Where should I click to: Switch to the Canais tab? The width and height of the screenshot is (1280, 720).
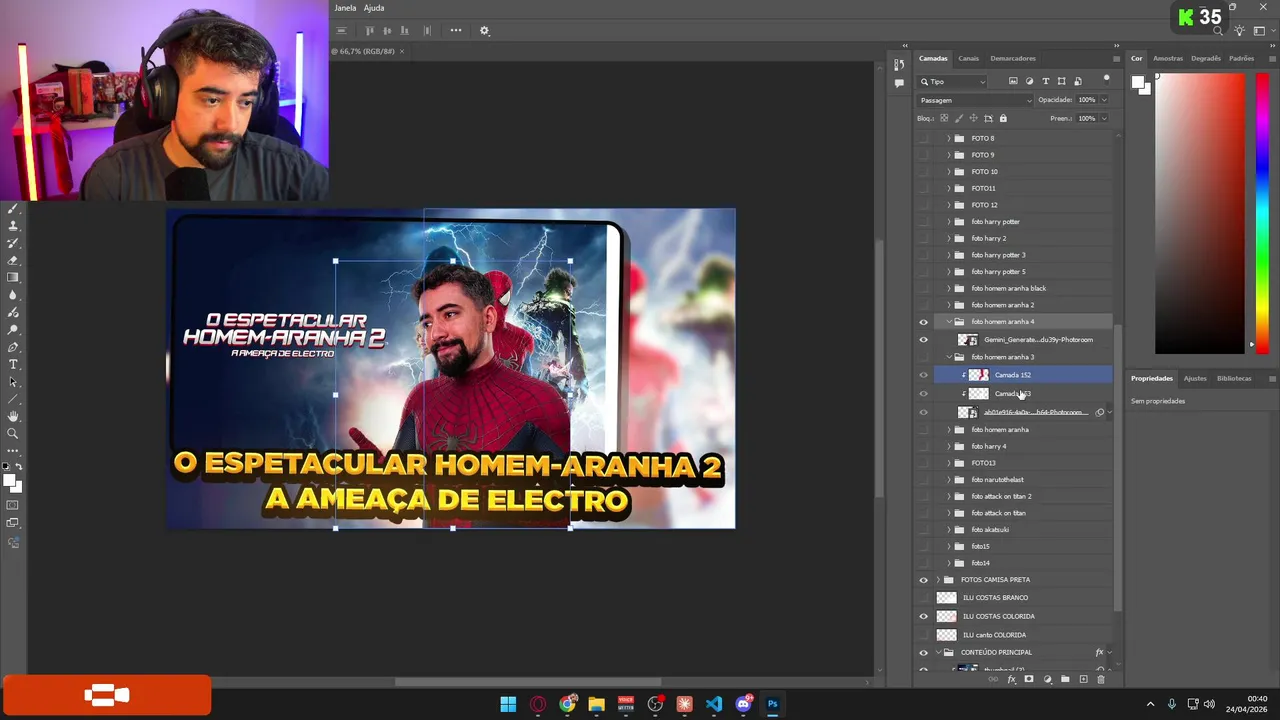(968, 58)
